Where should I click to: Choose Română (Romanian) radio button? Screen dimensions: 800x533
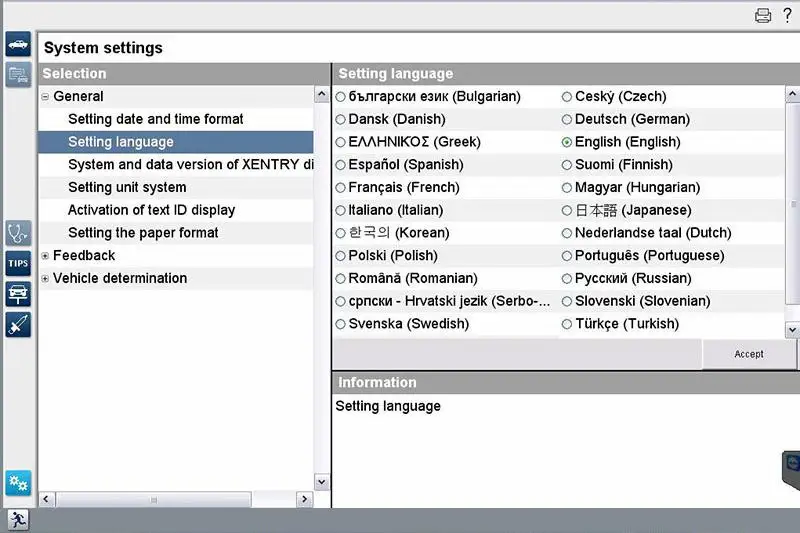point(340,278)
